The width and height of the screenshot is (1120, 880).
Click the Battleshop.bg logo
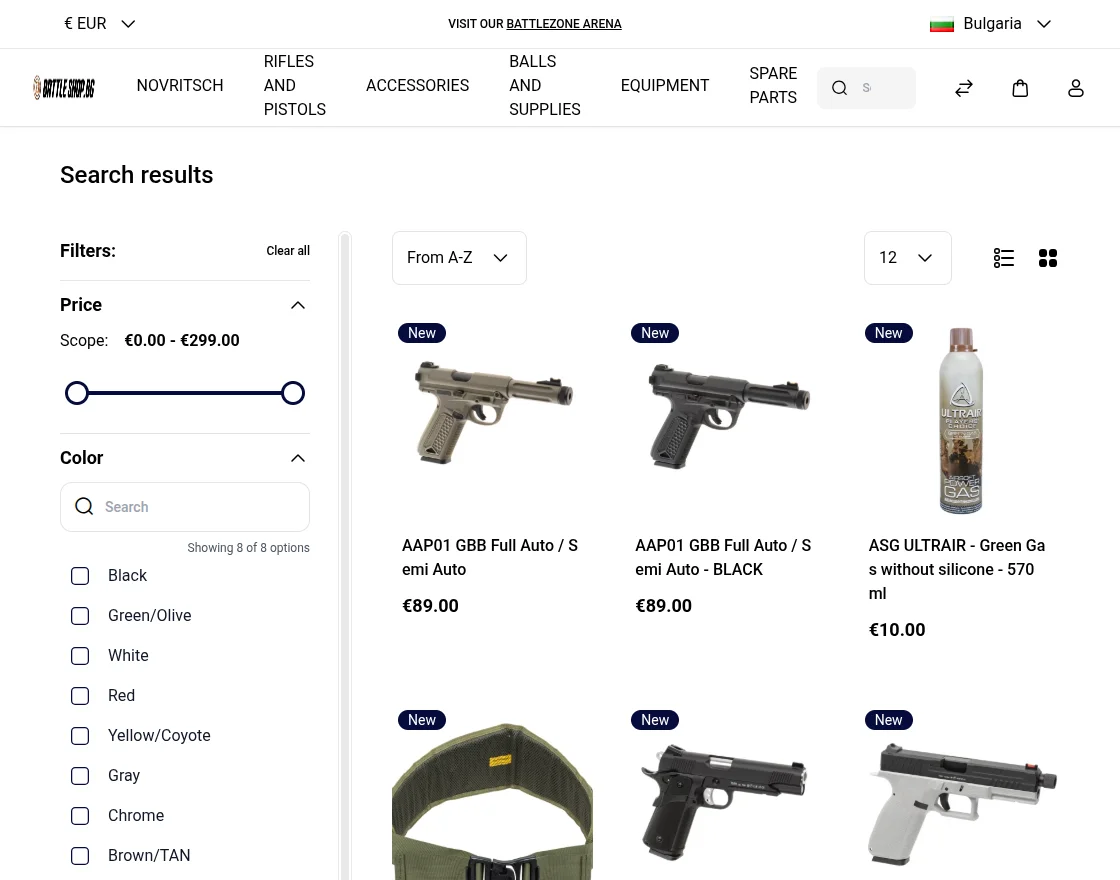point(63,87)
